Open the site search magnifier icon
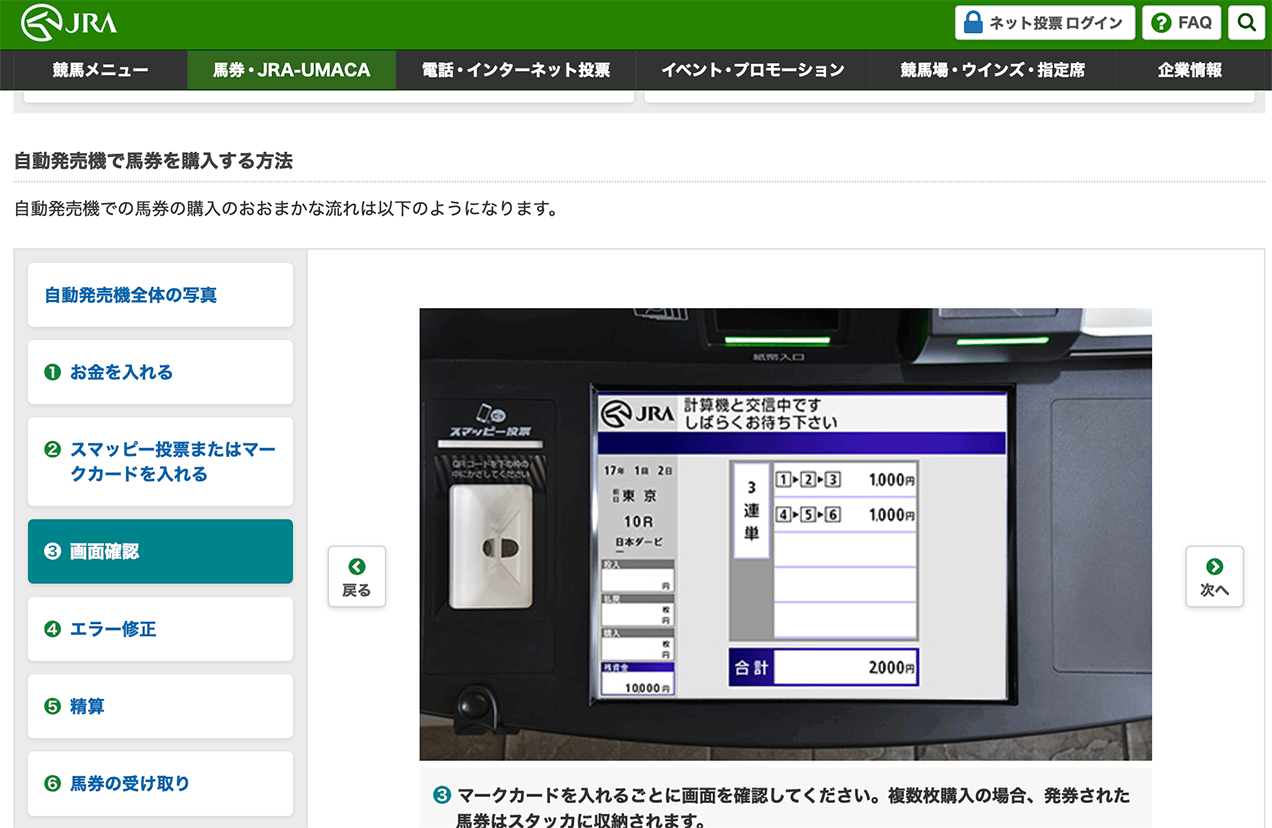 [1246, 22]
